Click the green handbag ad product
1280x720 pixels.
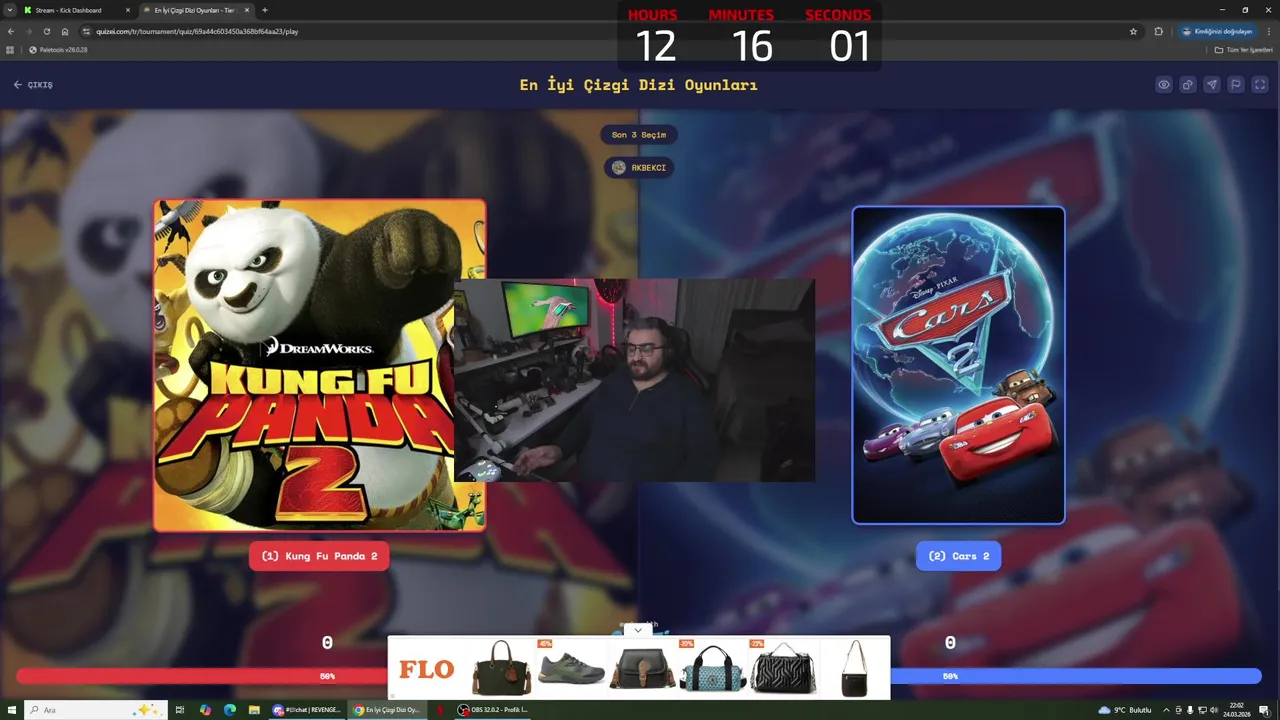[x=501, y=668]
